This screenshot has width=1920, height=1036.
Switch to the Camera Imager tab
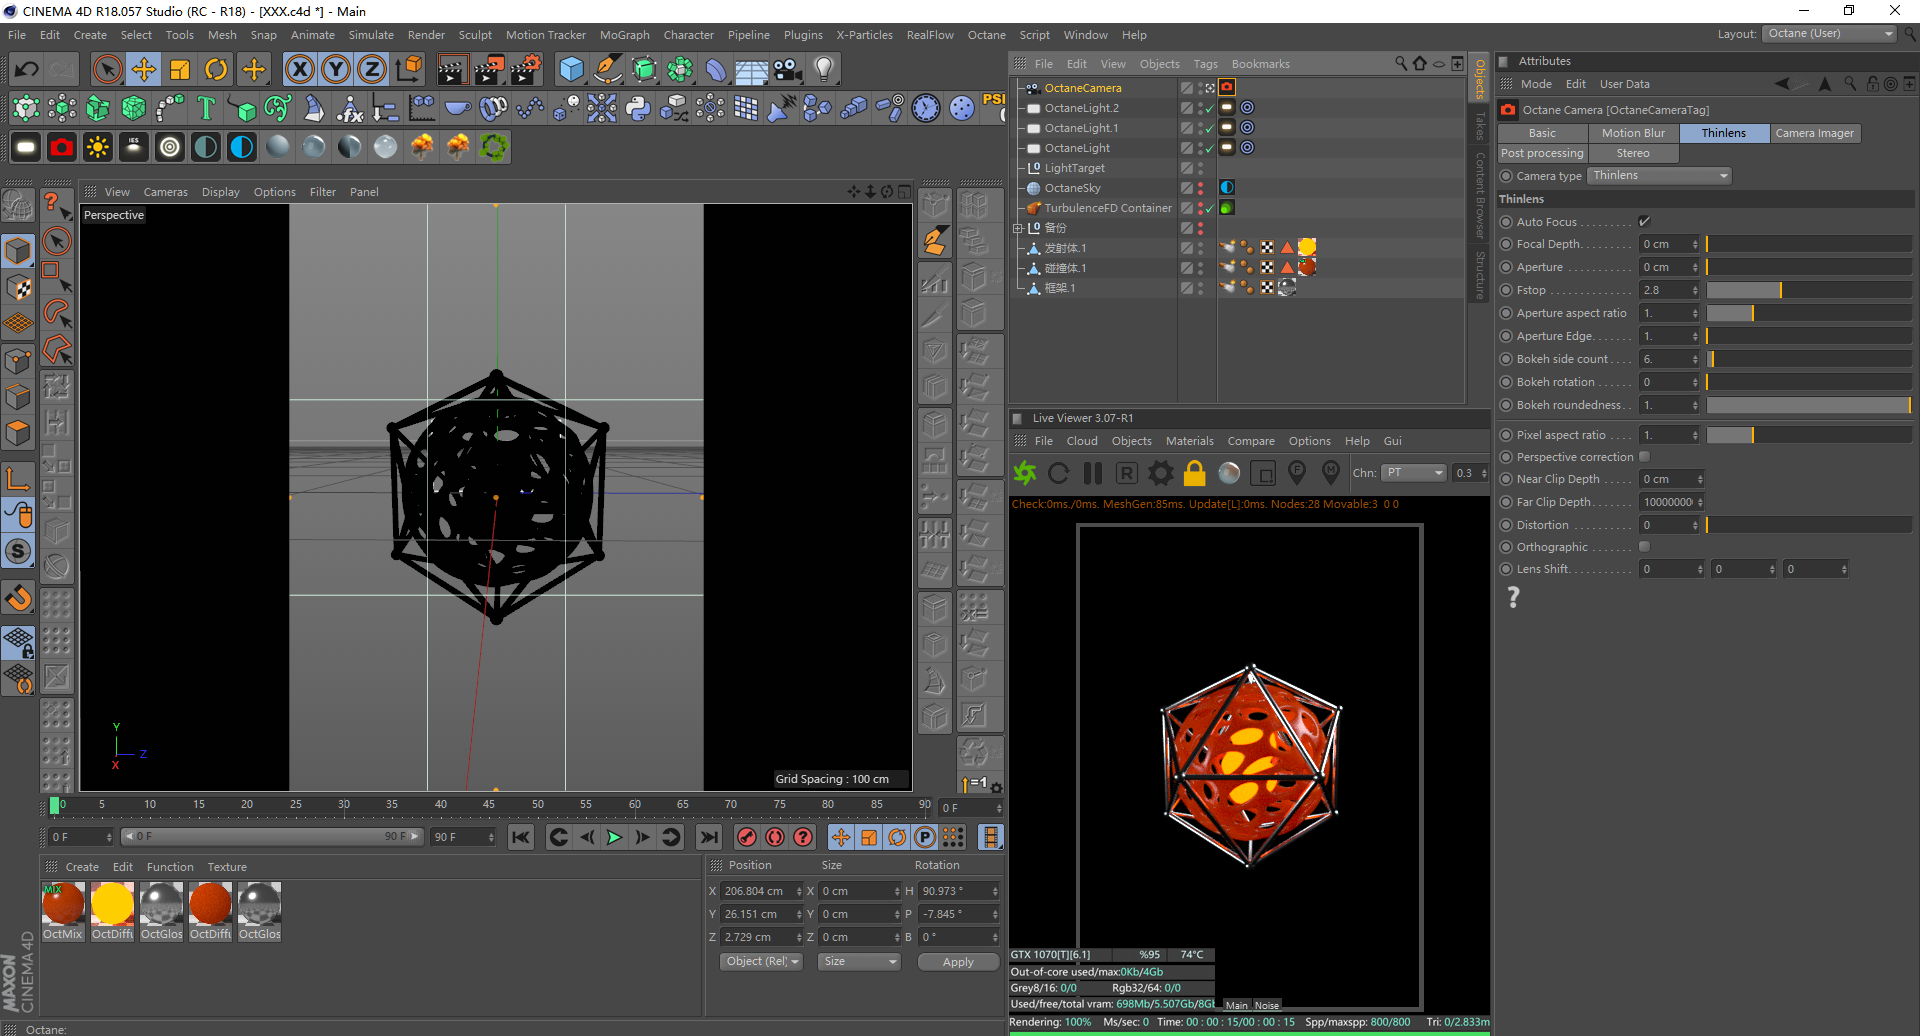pyautogui.click(x=1815, y=133)
